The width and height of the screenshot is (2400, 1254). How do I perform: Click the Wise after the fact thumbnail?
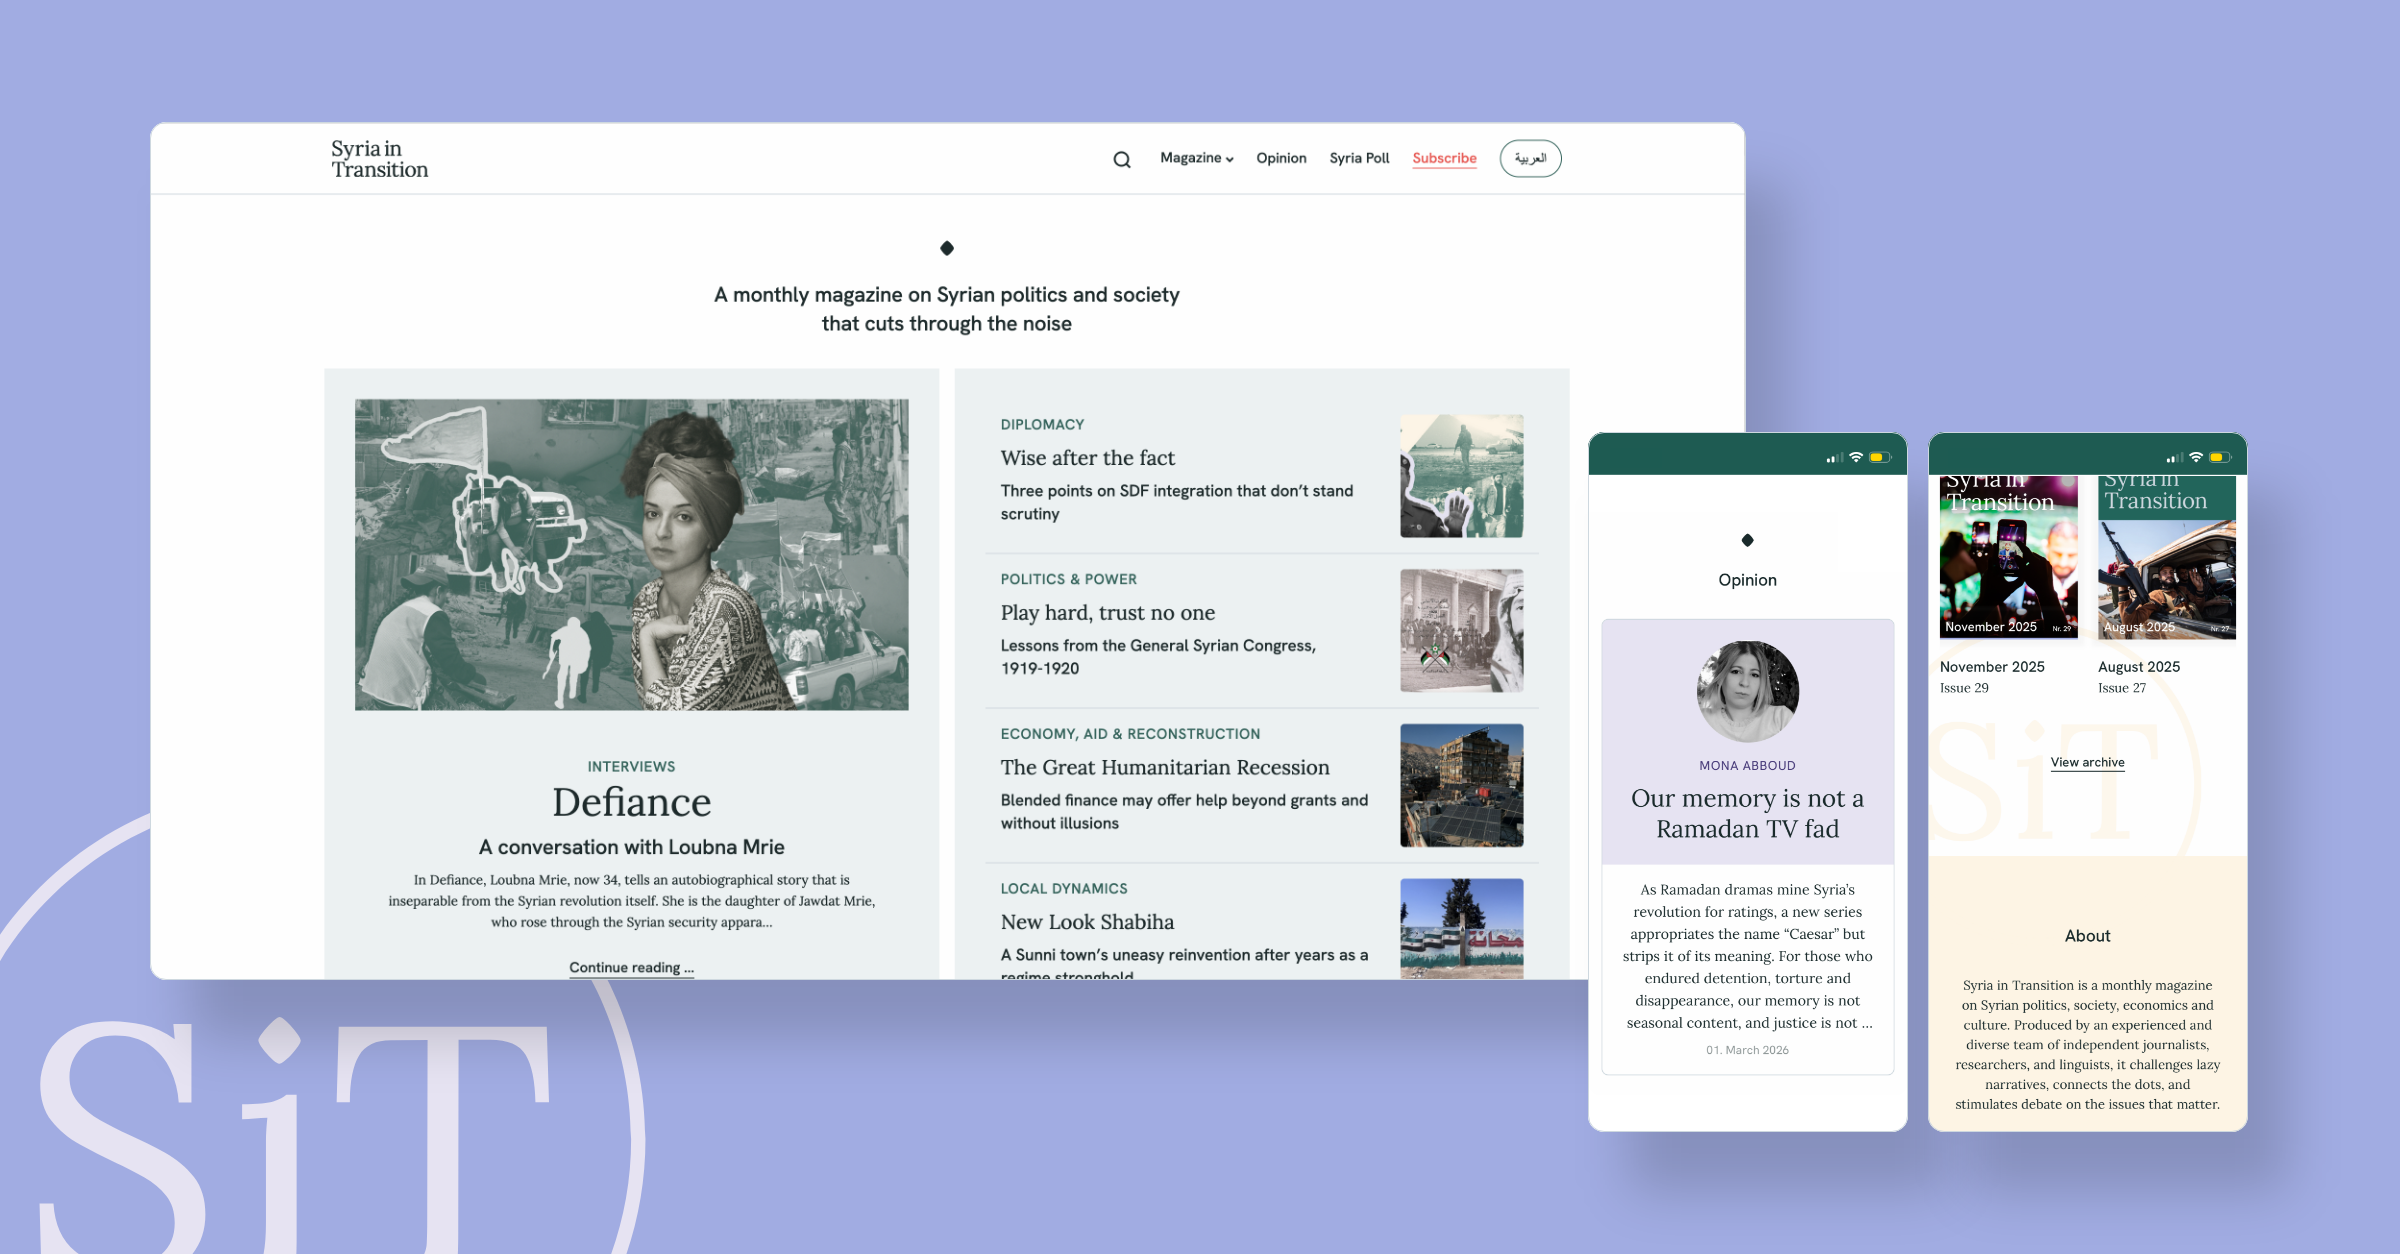(1462, 476)
